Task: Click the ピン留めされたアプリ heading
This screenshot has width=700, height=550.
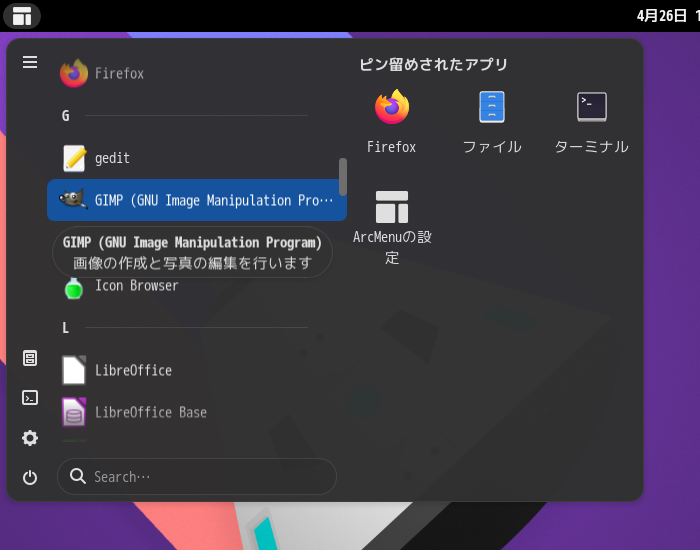Action: [x=433, y=64]
